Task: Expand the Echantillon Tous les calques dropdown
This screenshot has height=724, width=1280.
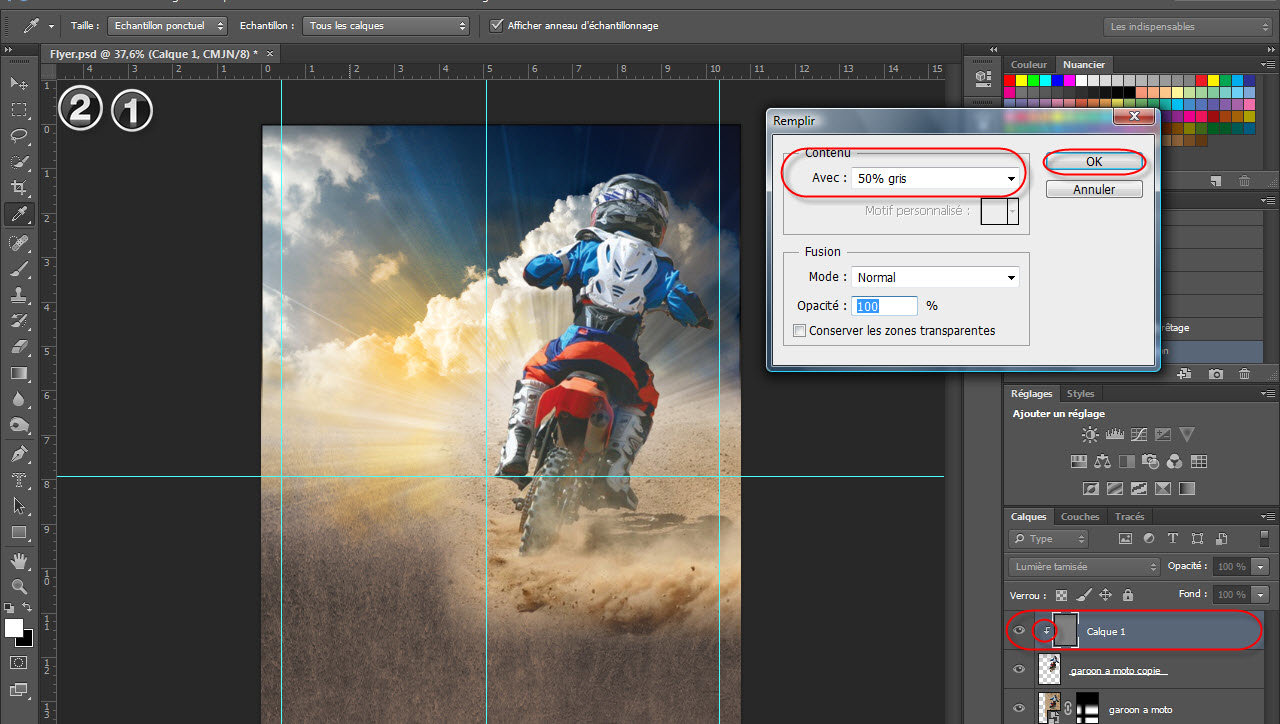Action: [x=386, y=25]
